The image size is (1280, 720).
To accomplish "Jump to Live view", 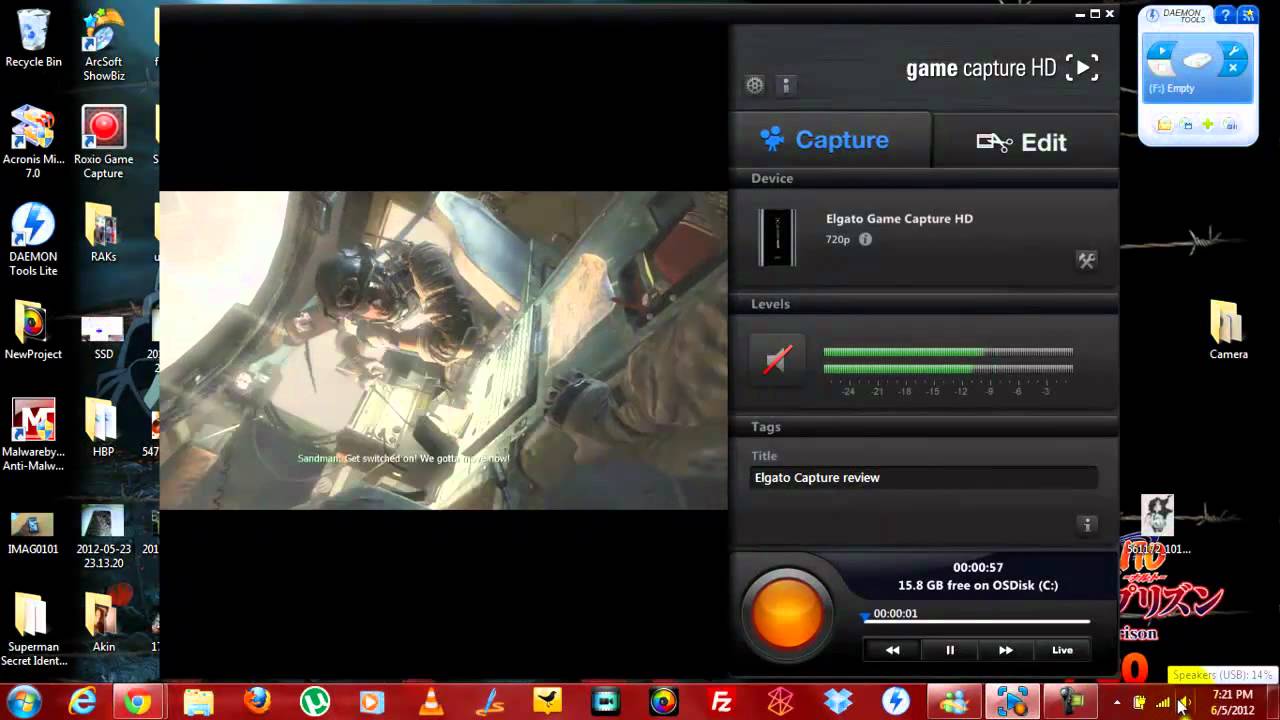I will tap(1062, 650).
